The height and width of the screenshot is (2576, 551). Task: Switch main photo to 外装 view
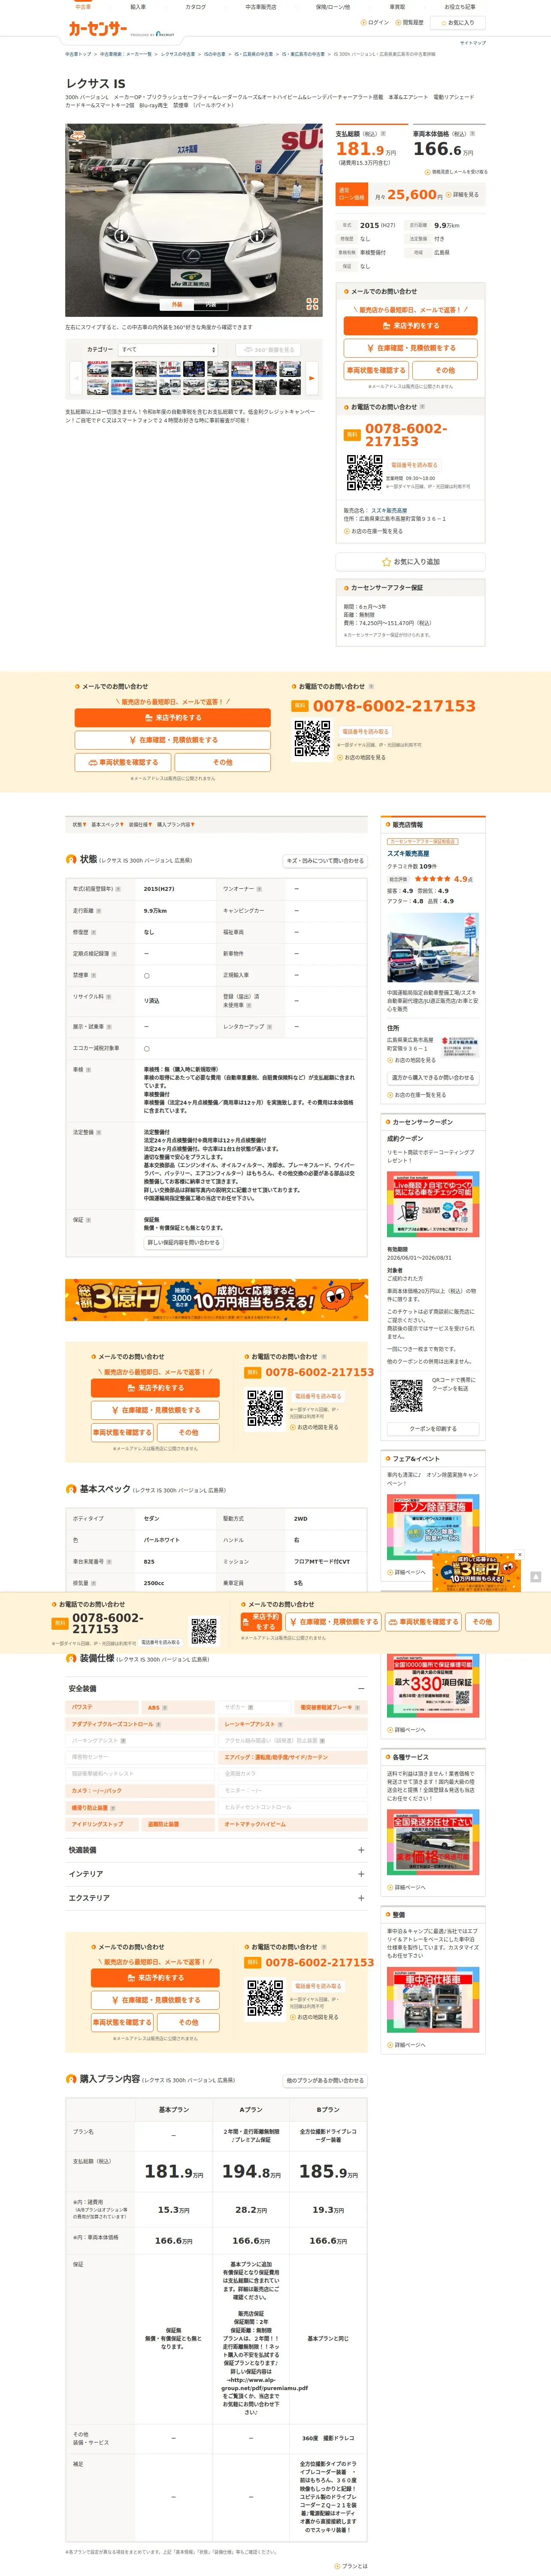coord(177,305)
